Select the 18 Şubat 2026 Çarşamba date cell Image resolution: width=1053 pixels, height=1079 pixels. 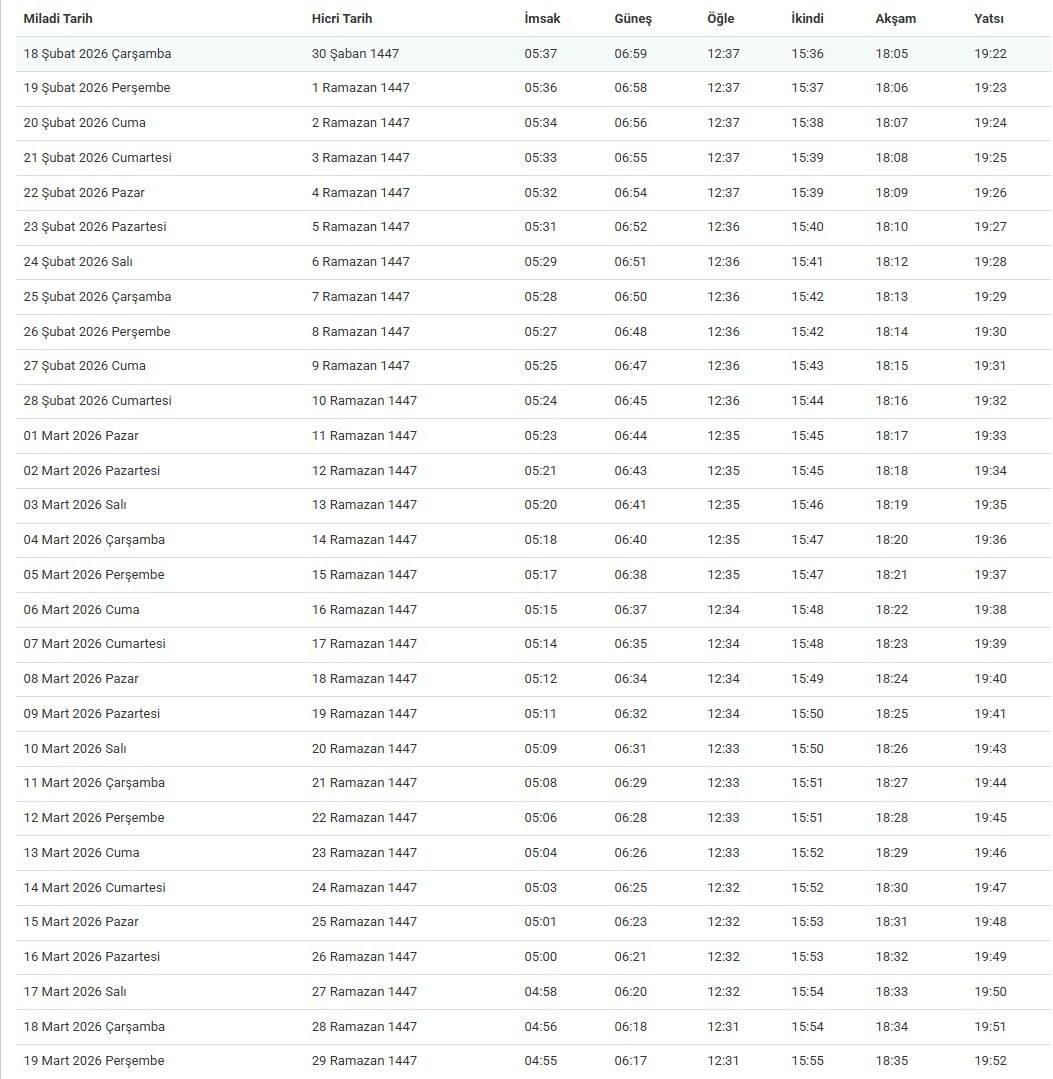(x=97, y=54)
